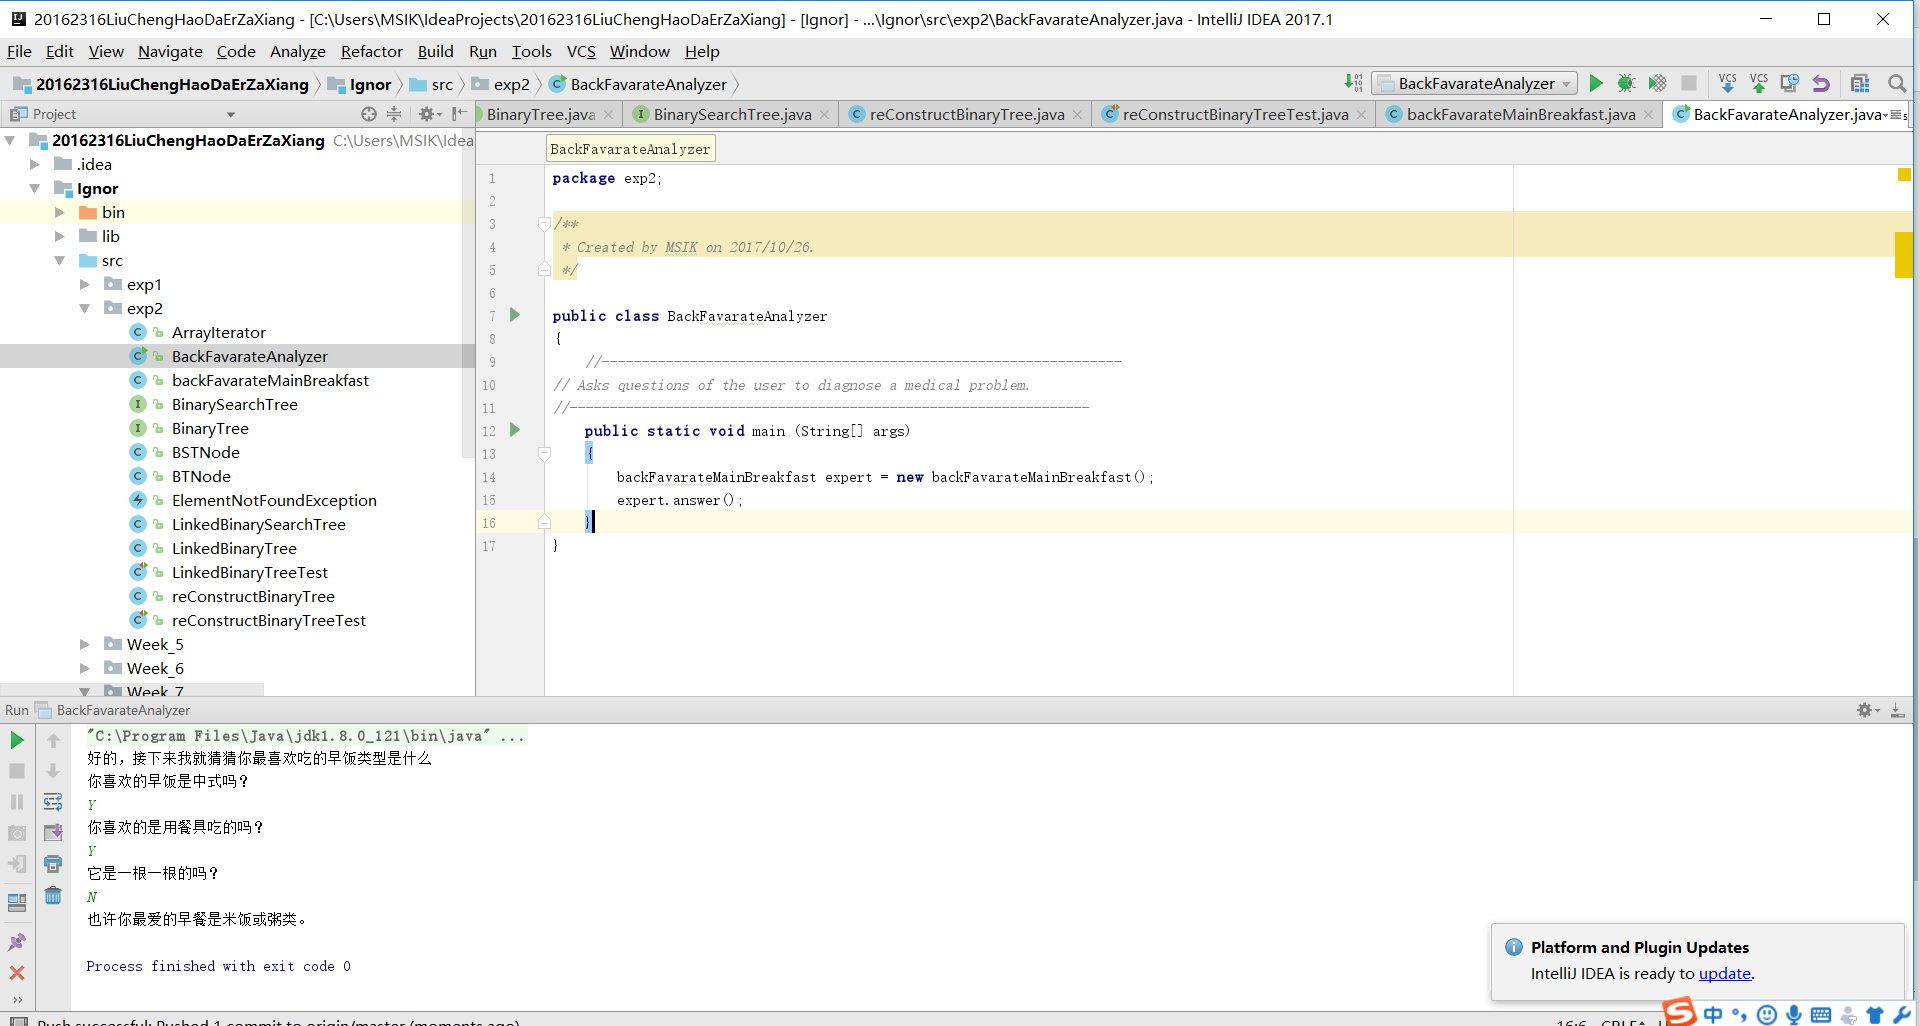Pin the Run tab
Image resolution: width=1920 pixels, height=1026 pixels.
point(17,942)
